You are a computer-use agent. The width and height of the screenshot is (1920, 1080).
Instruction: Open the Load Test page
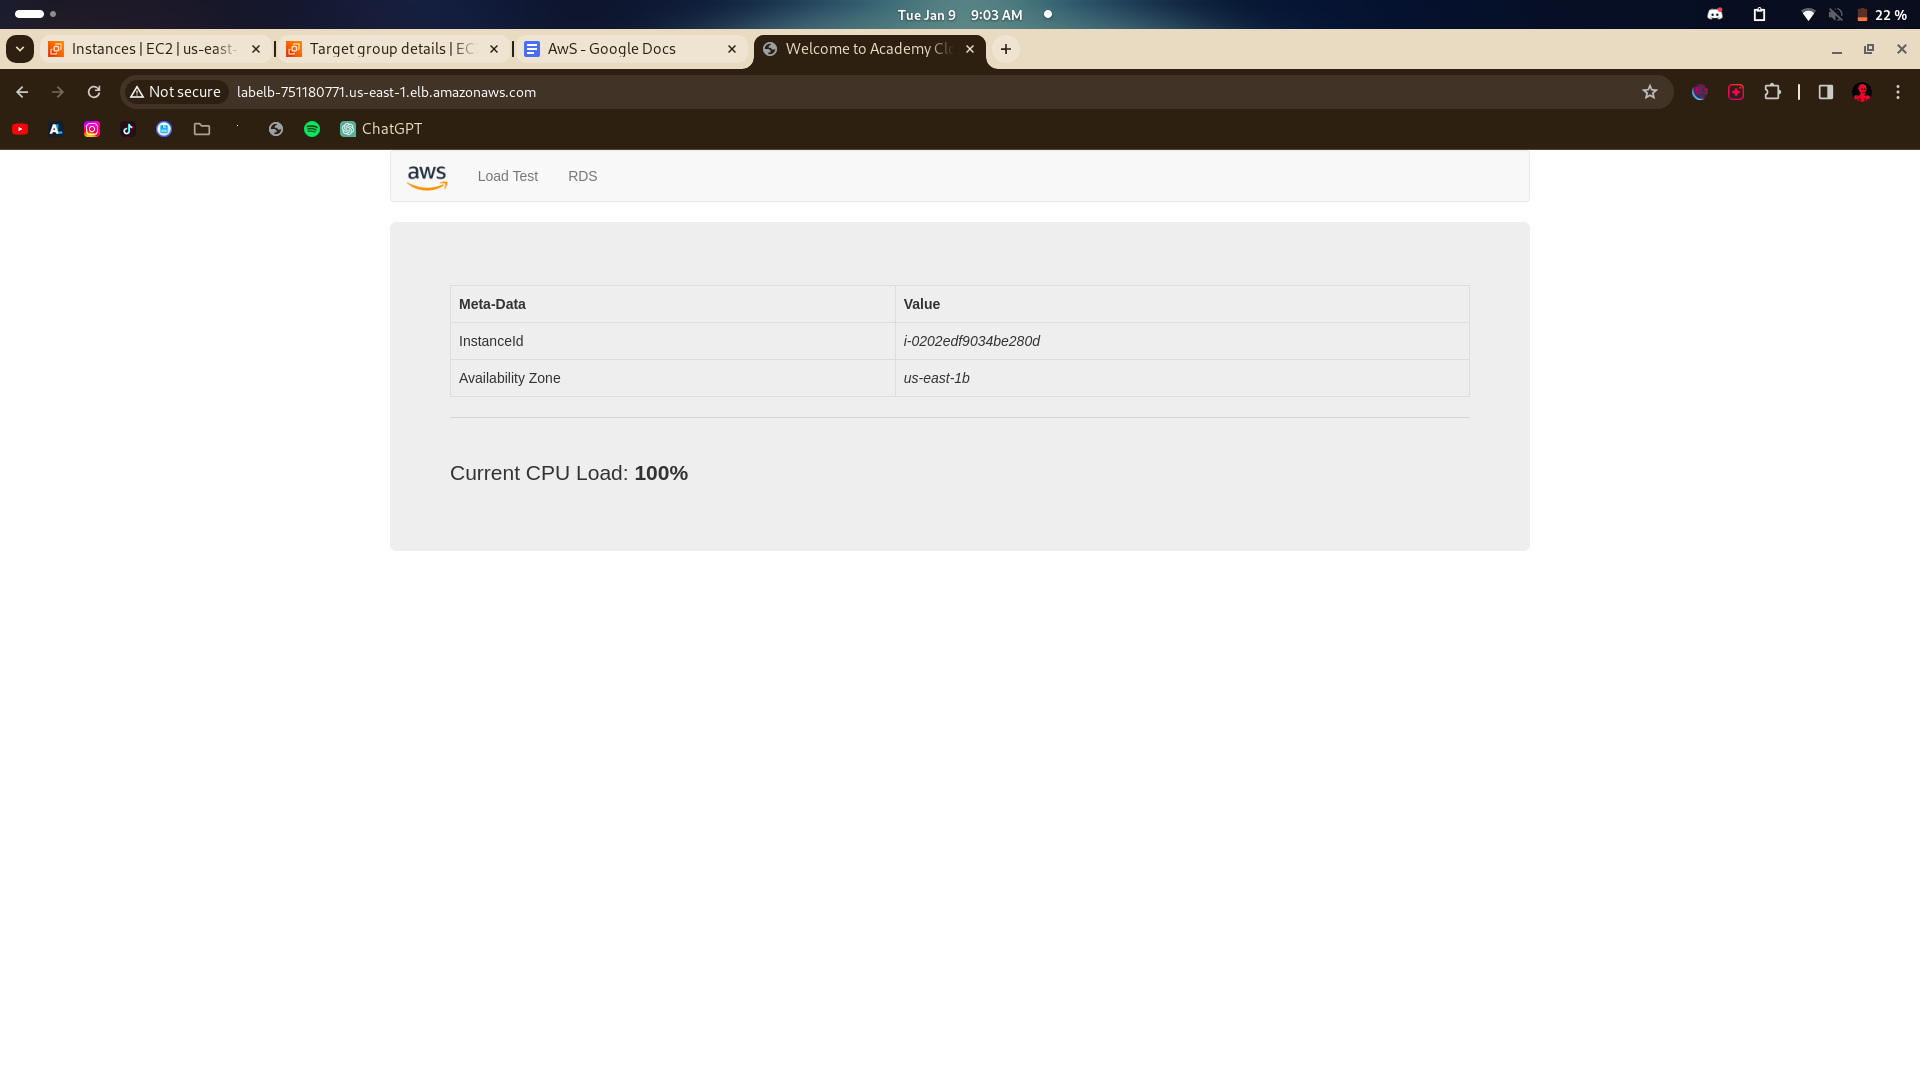[507, 176]
